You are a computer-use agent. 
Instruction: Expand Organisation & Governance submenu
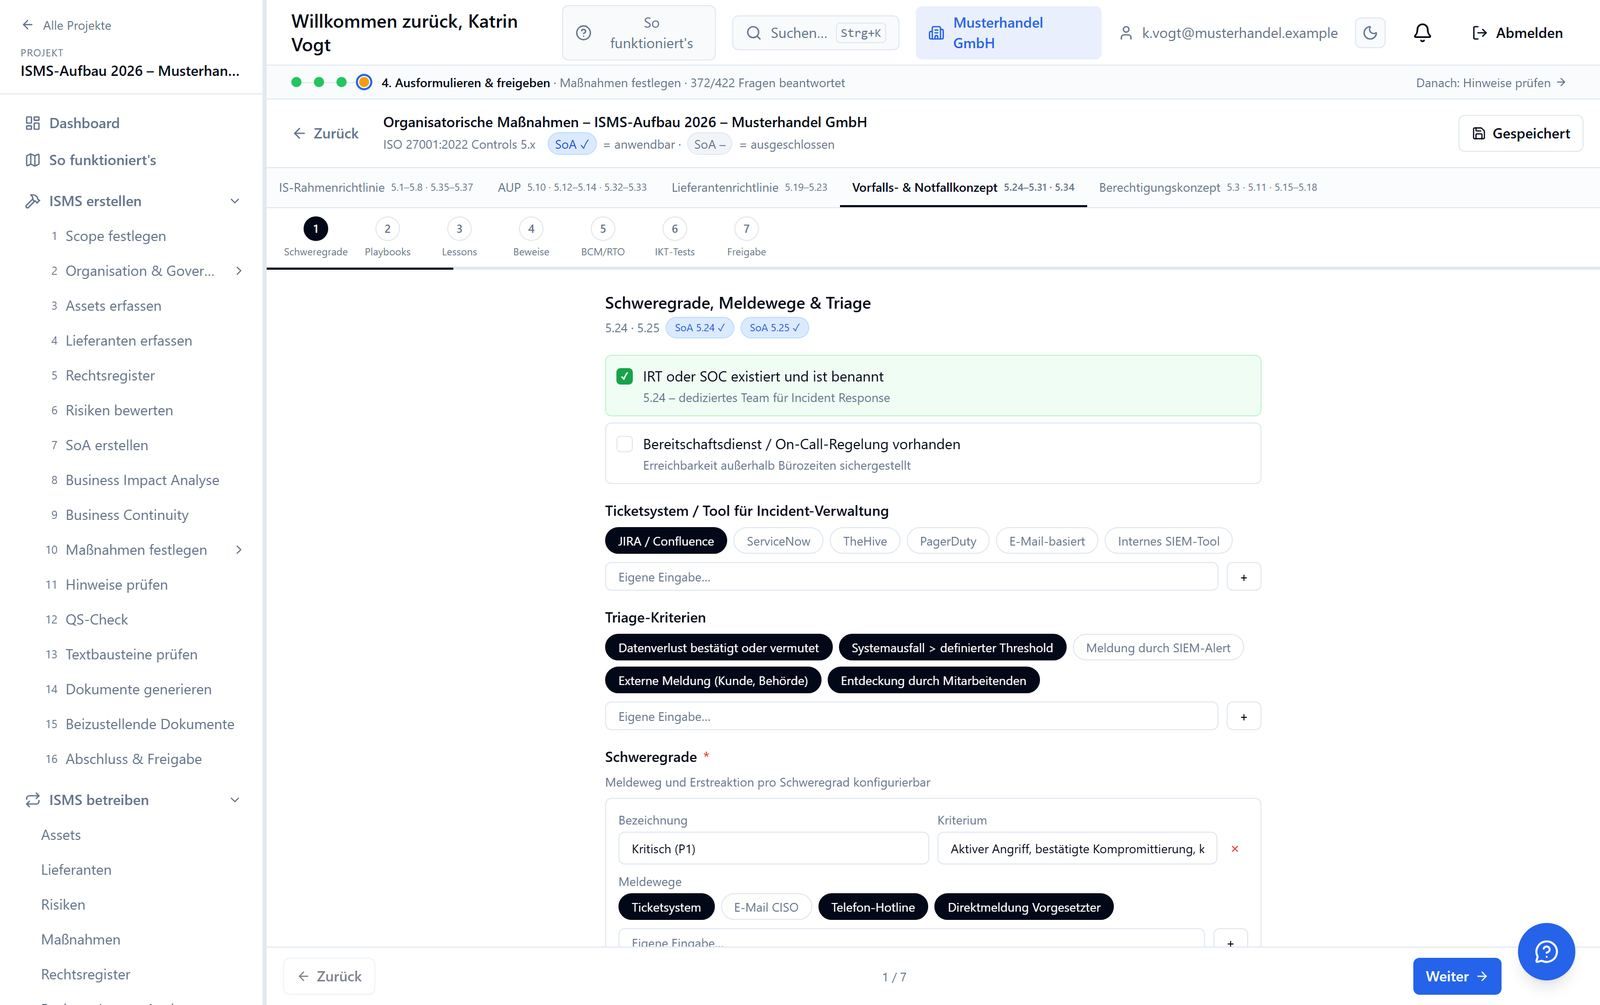coord(239,271)
